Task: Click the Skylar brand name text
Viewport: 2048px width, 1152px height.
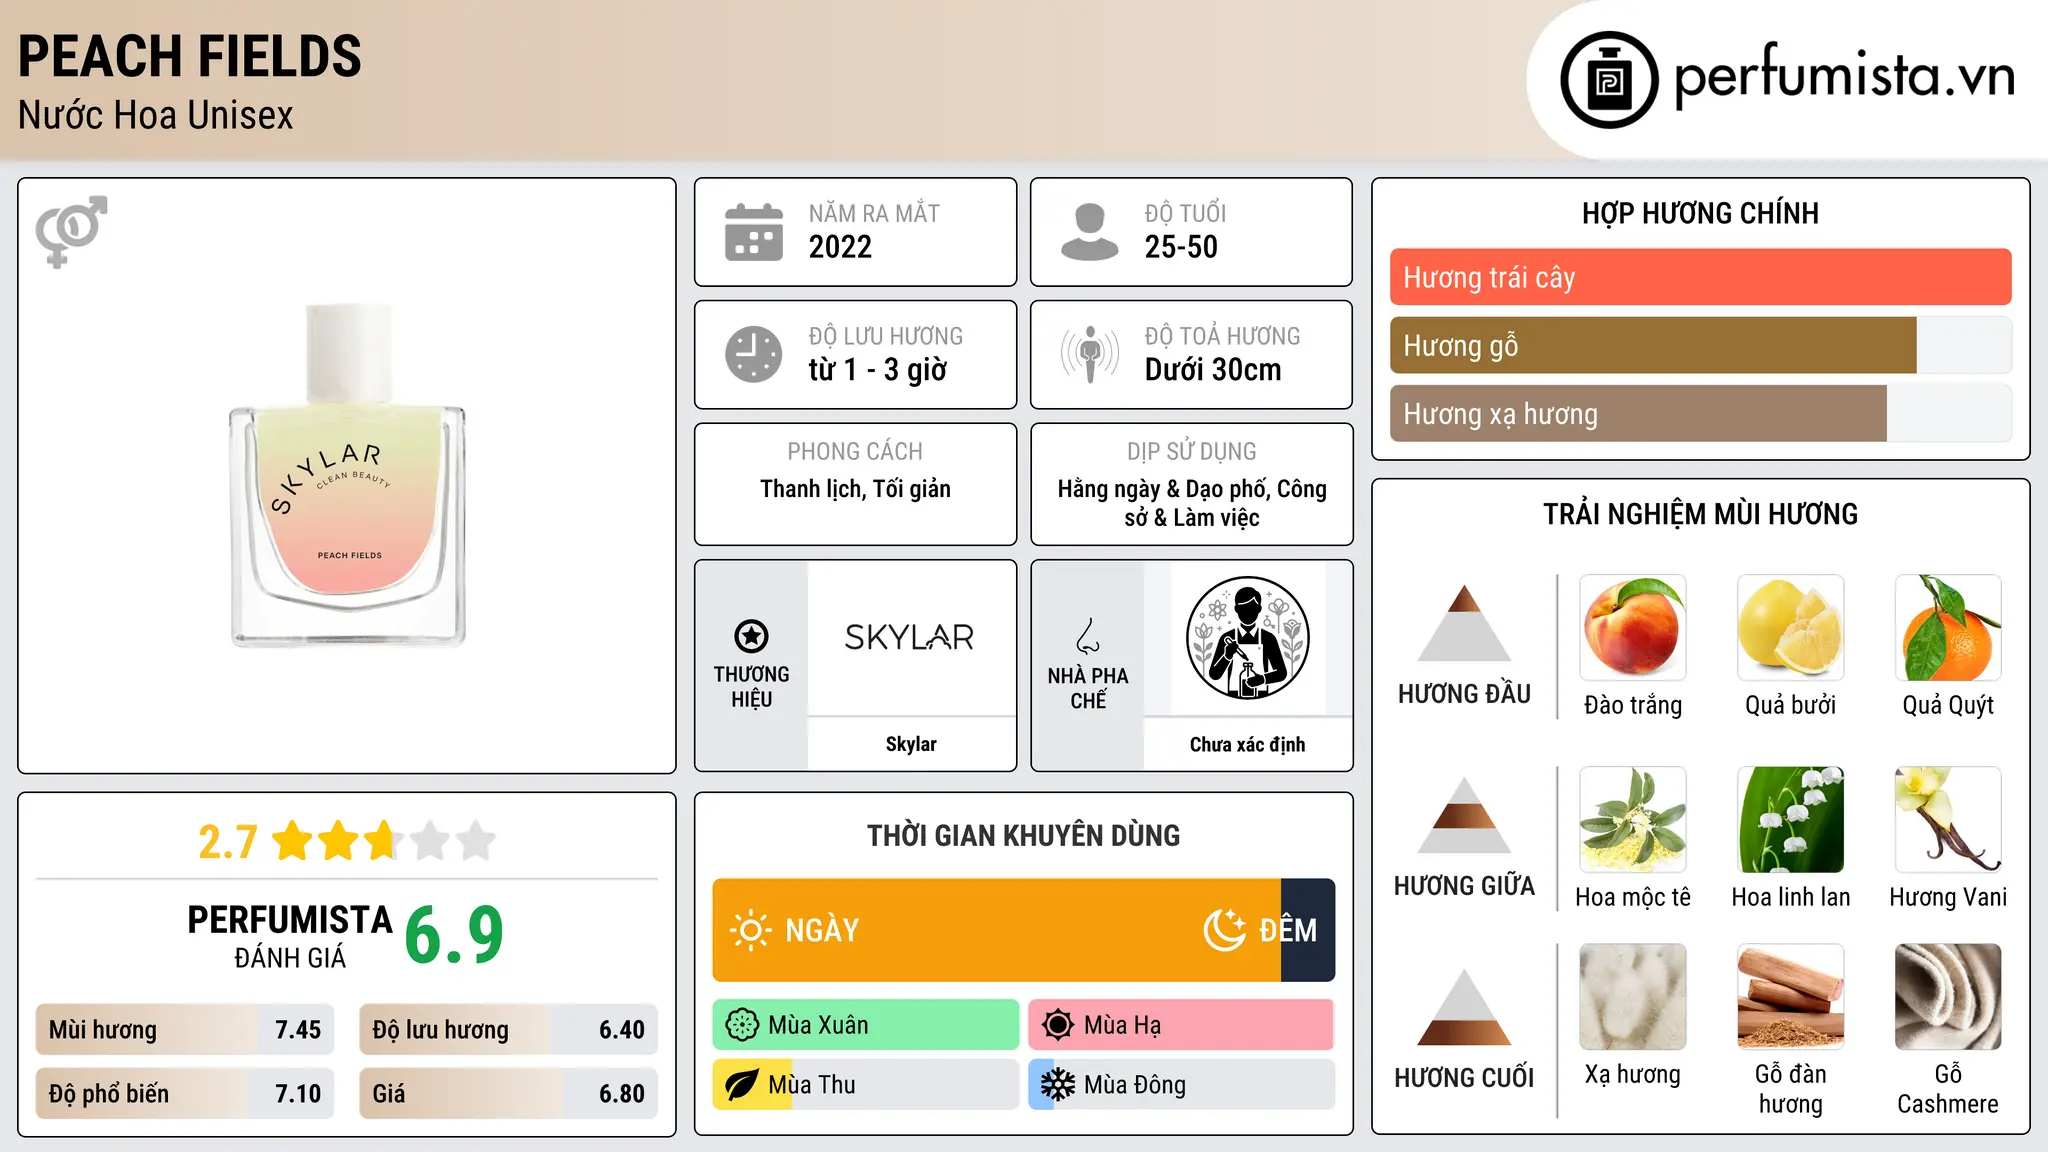Action: 911,744
